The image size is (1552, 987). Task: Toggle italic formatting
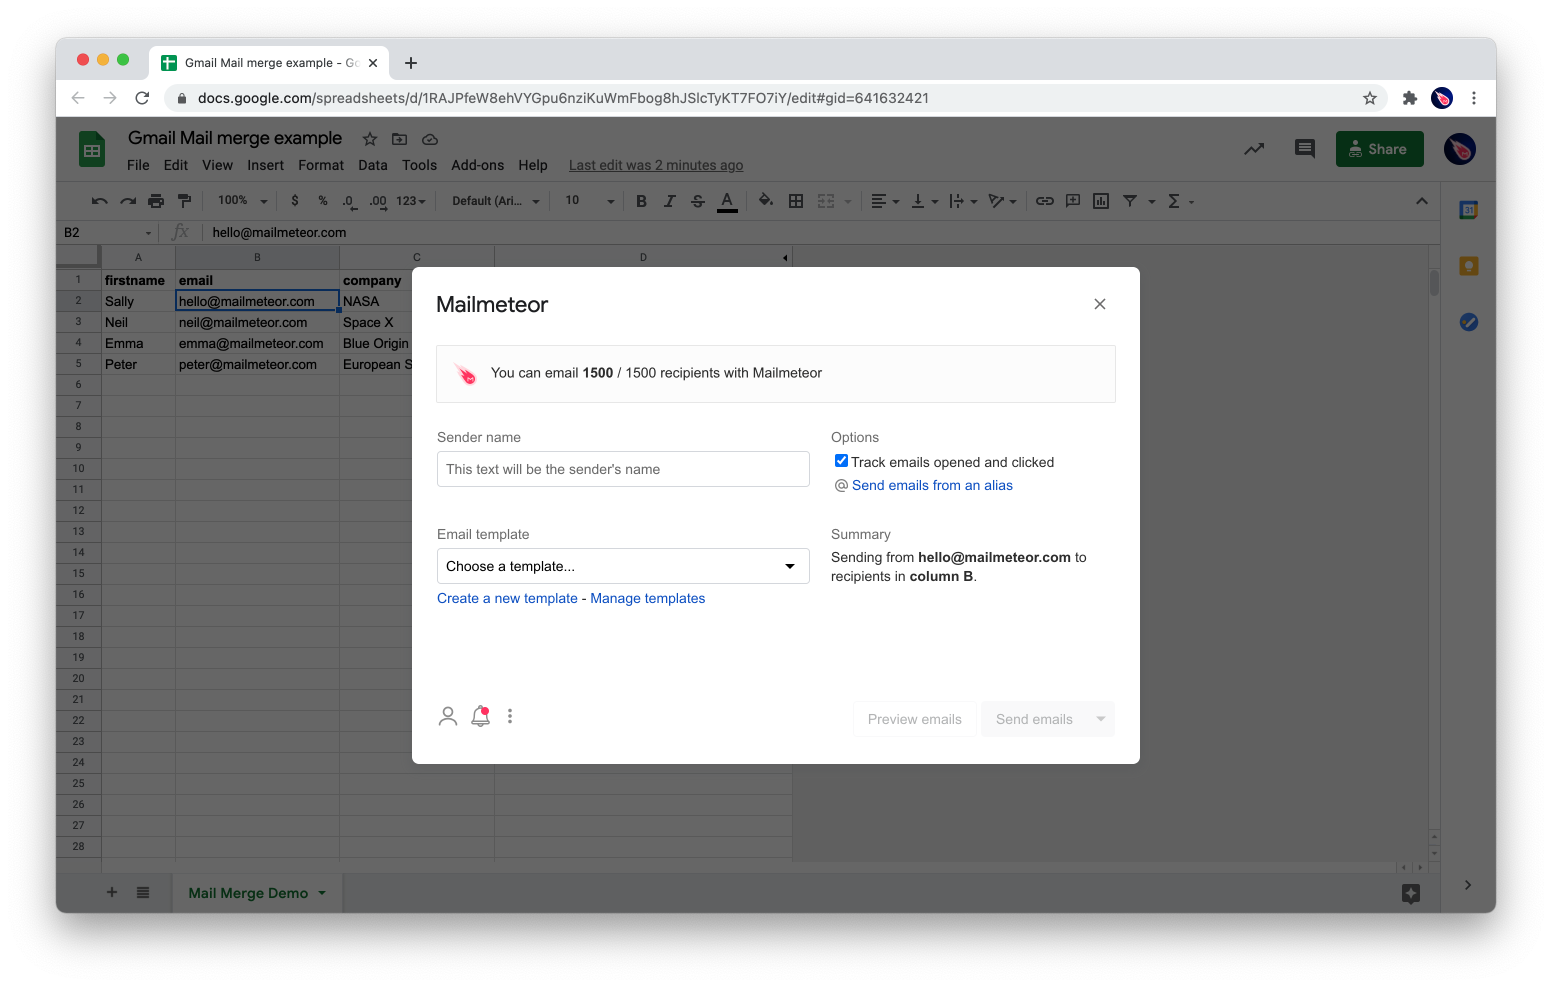pyautogui.click(x=669, y=201)
